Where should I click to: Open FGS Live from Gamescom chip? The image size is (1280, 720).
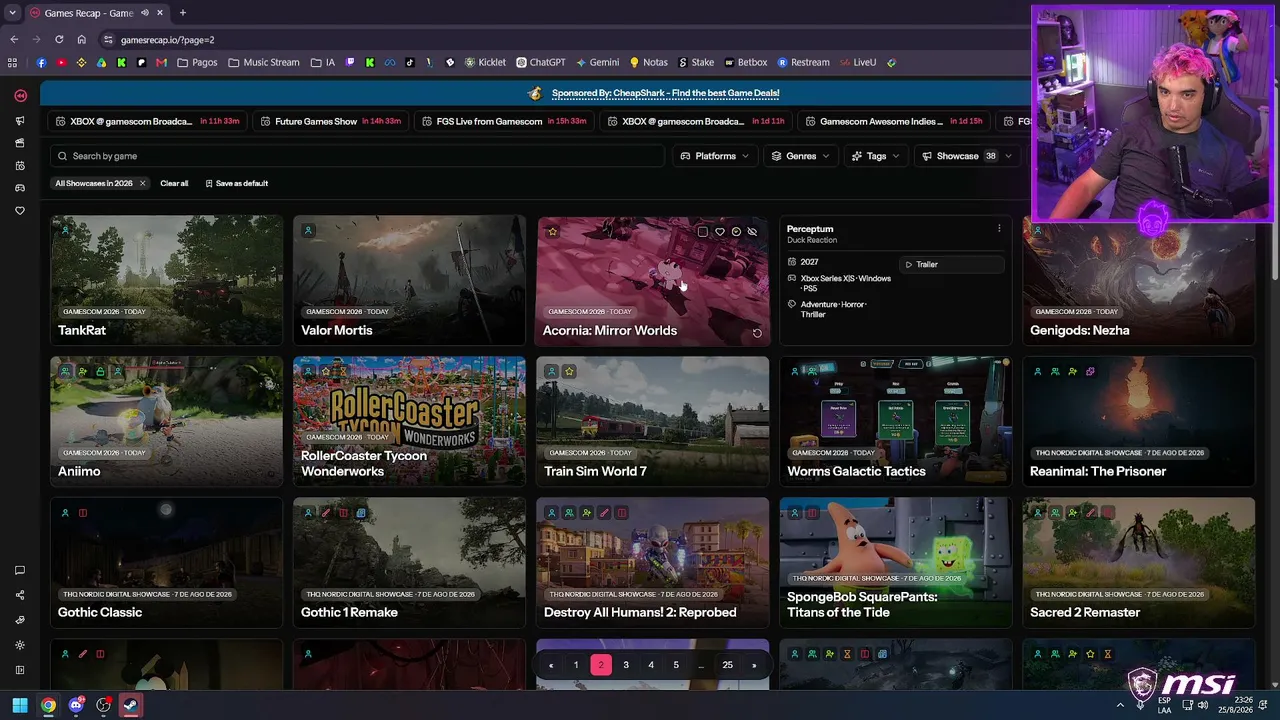pyautogui.click(x=504, y=122)
